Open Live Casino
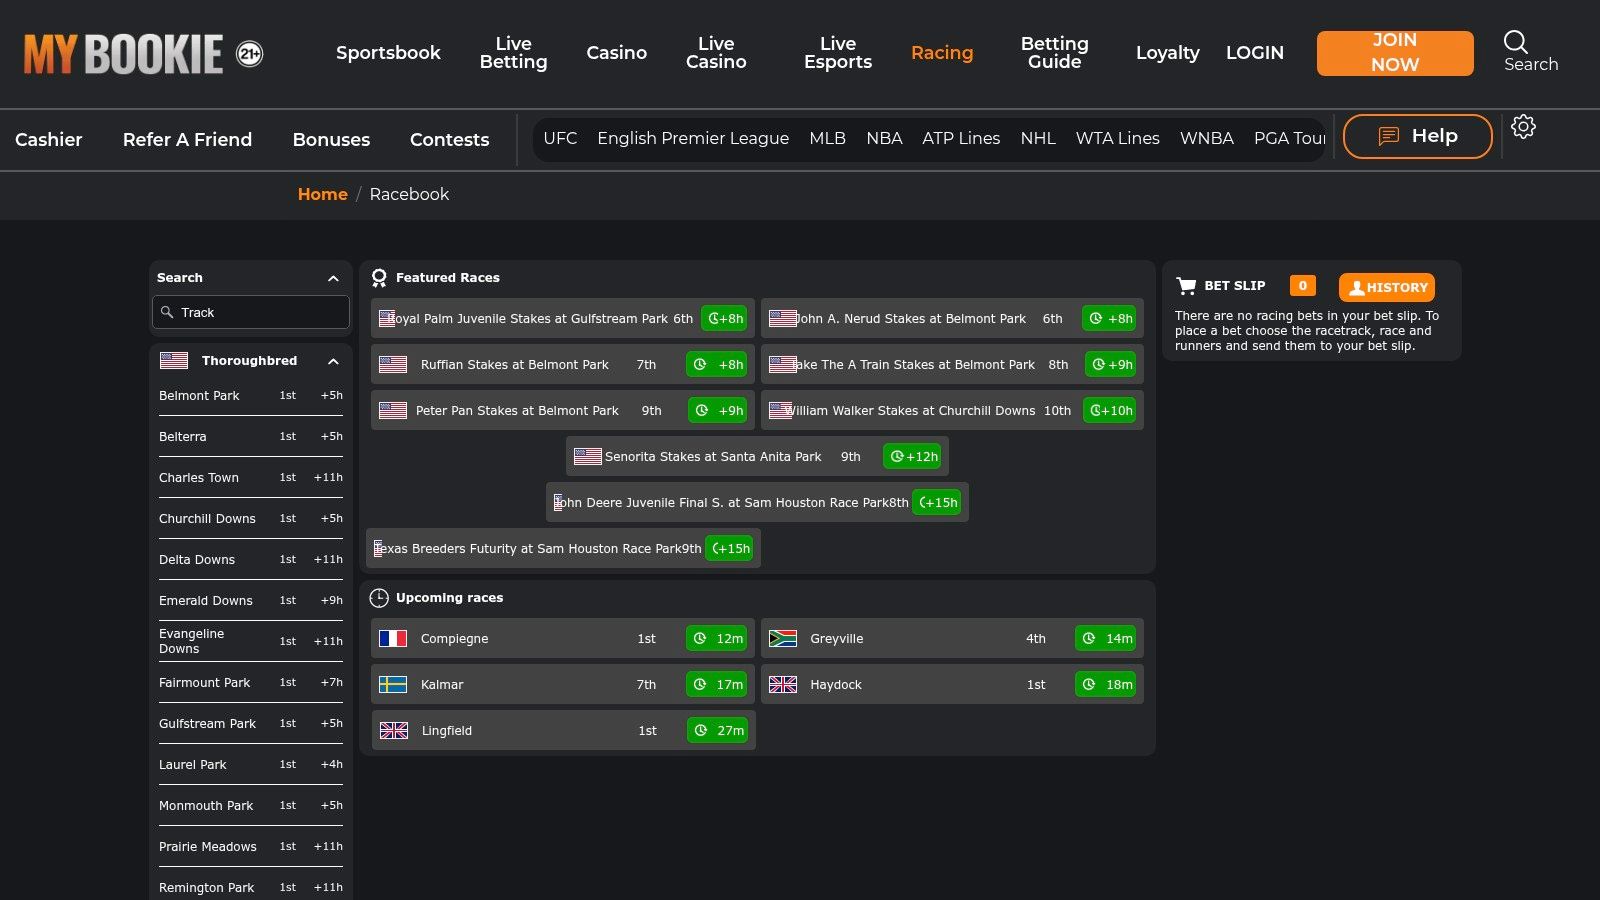1600x900 pixels. pyautogui.click(x=716, y=53)
